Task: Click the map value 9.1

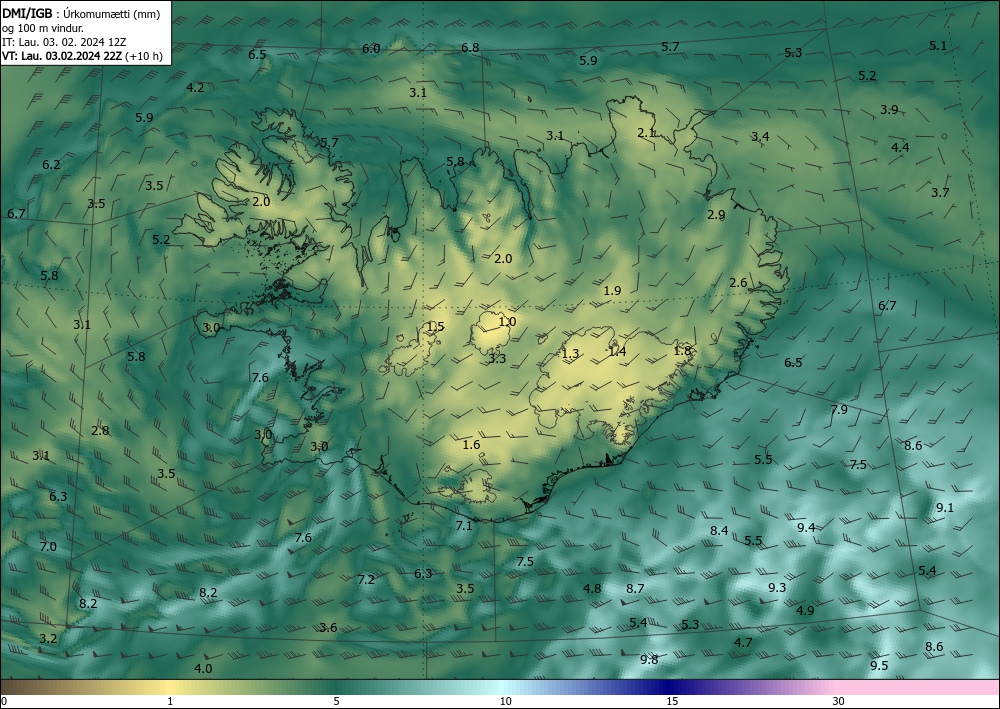Action: [945, 508]
